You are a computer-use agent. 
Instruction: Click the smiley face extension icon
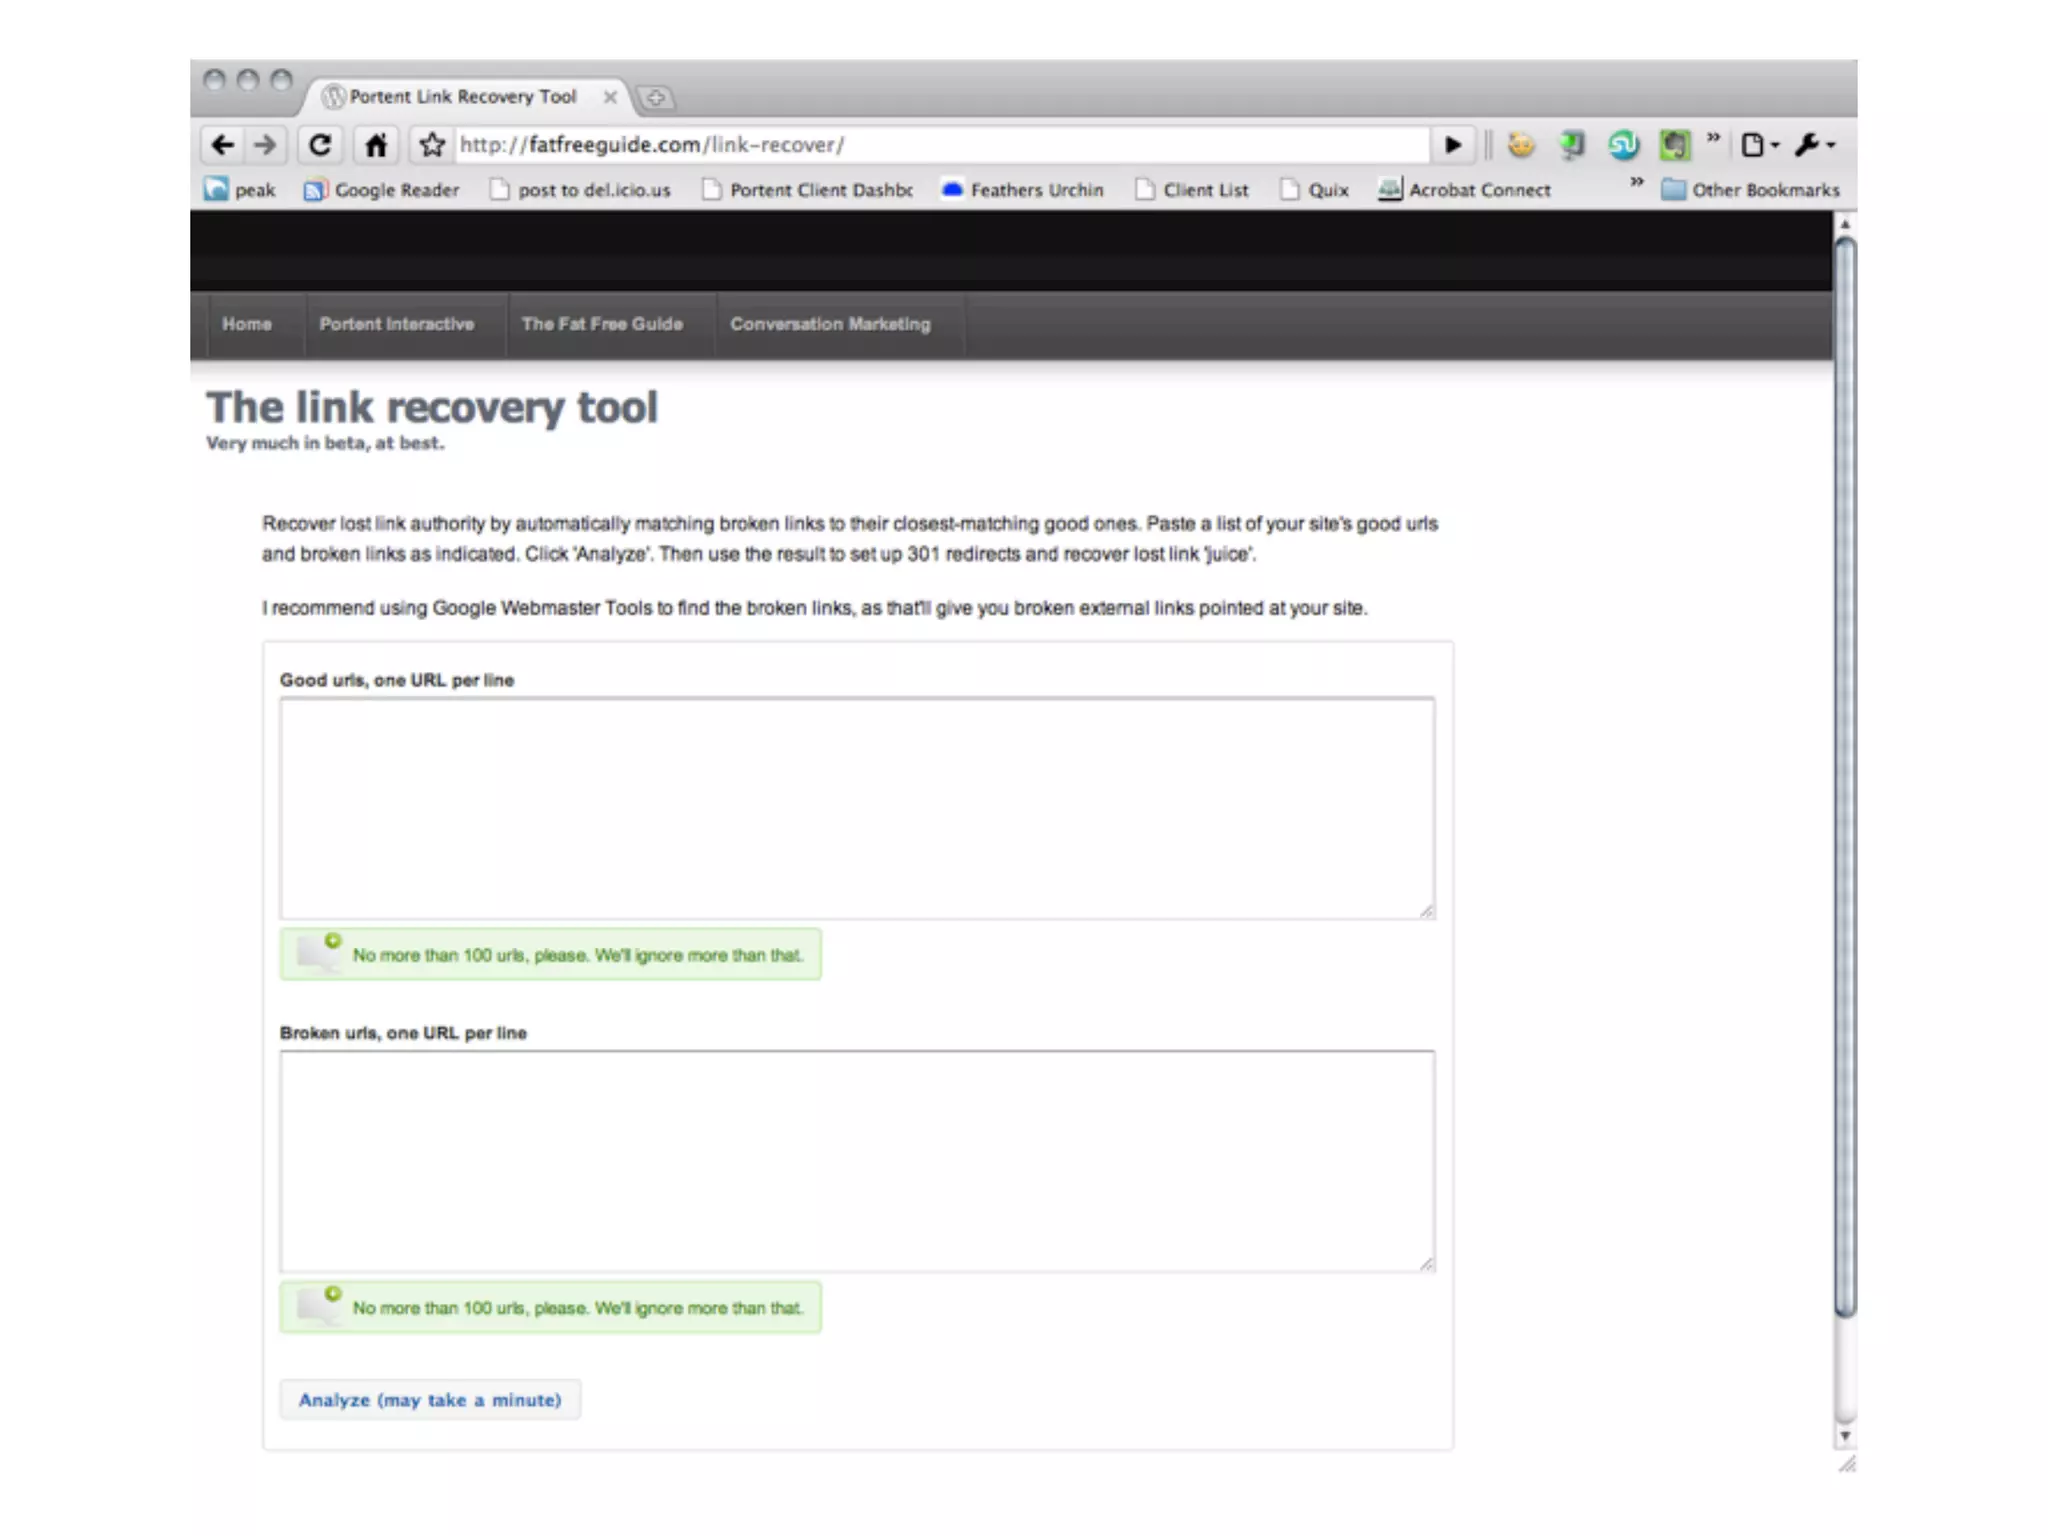1521,146
